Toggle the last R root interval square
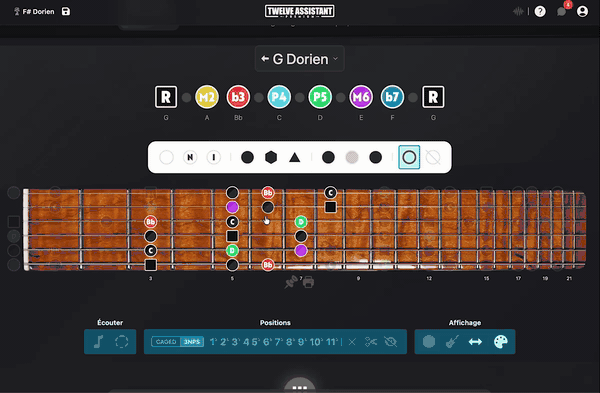 (433, 97)
